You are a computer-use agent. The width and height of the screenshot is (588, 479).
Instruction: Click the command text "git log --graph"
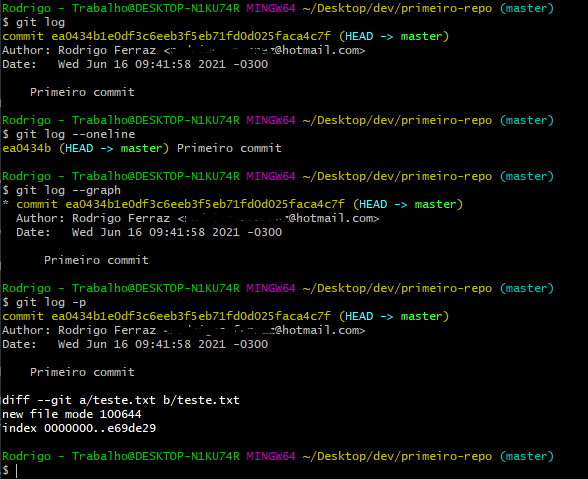(x=68, y=190)
